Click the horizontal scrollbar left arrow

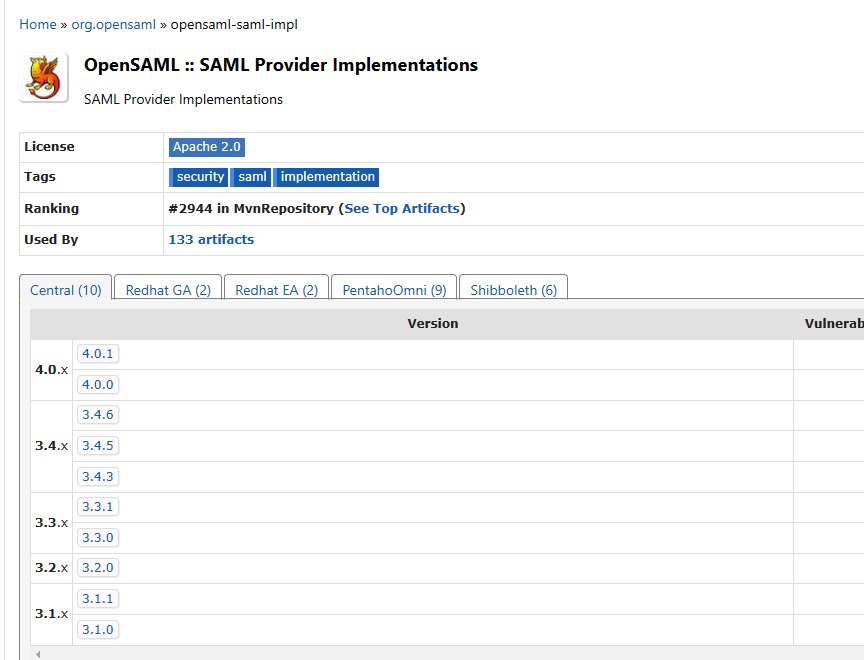coord(37,654)
